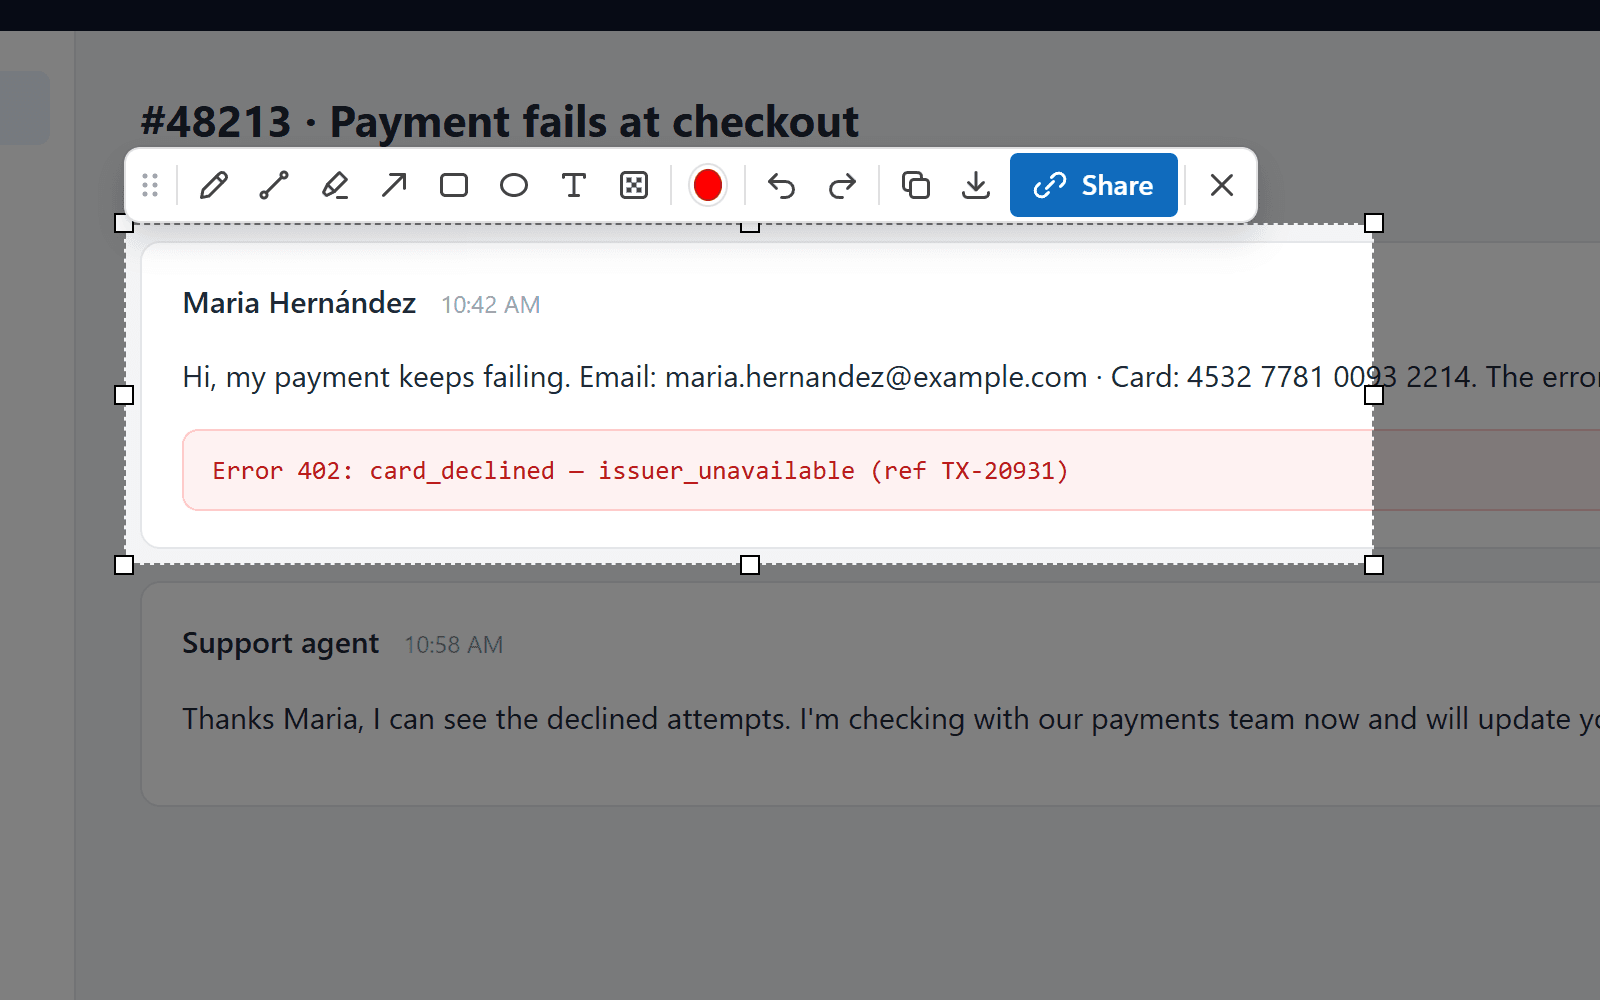Click the Support agent name
Screen dimensions: 1600x1000
point(281,644)
